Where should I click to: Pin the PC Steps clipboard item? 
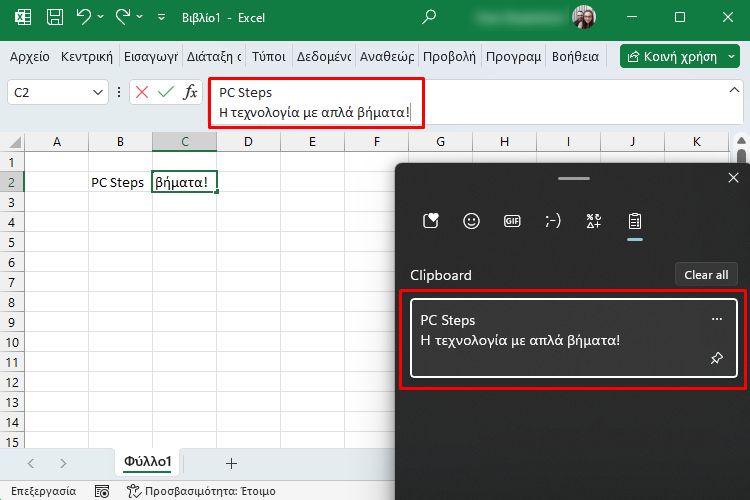717,358
